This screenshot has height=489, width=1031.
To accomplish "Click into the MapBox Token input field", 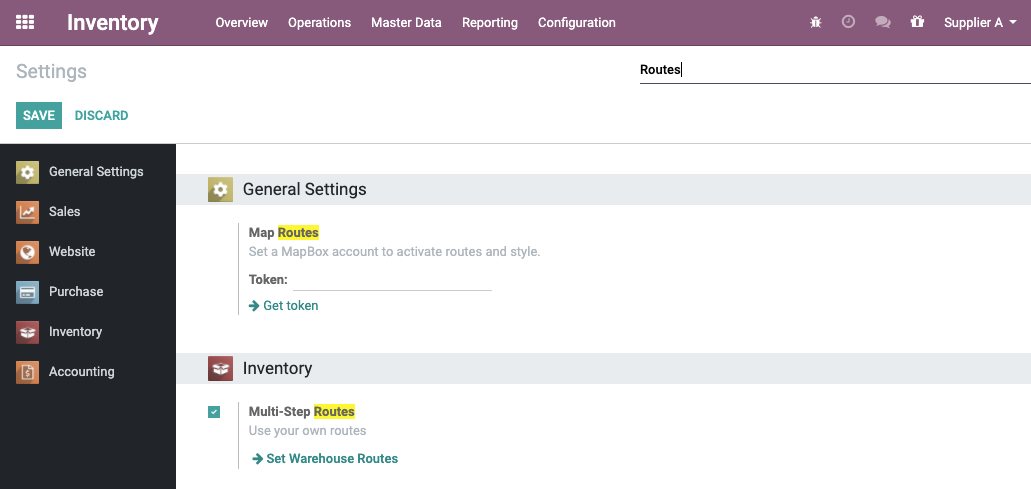I will point(391,280).
